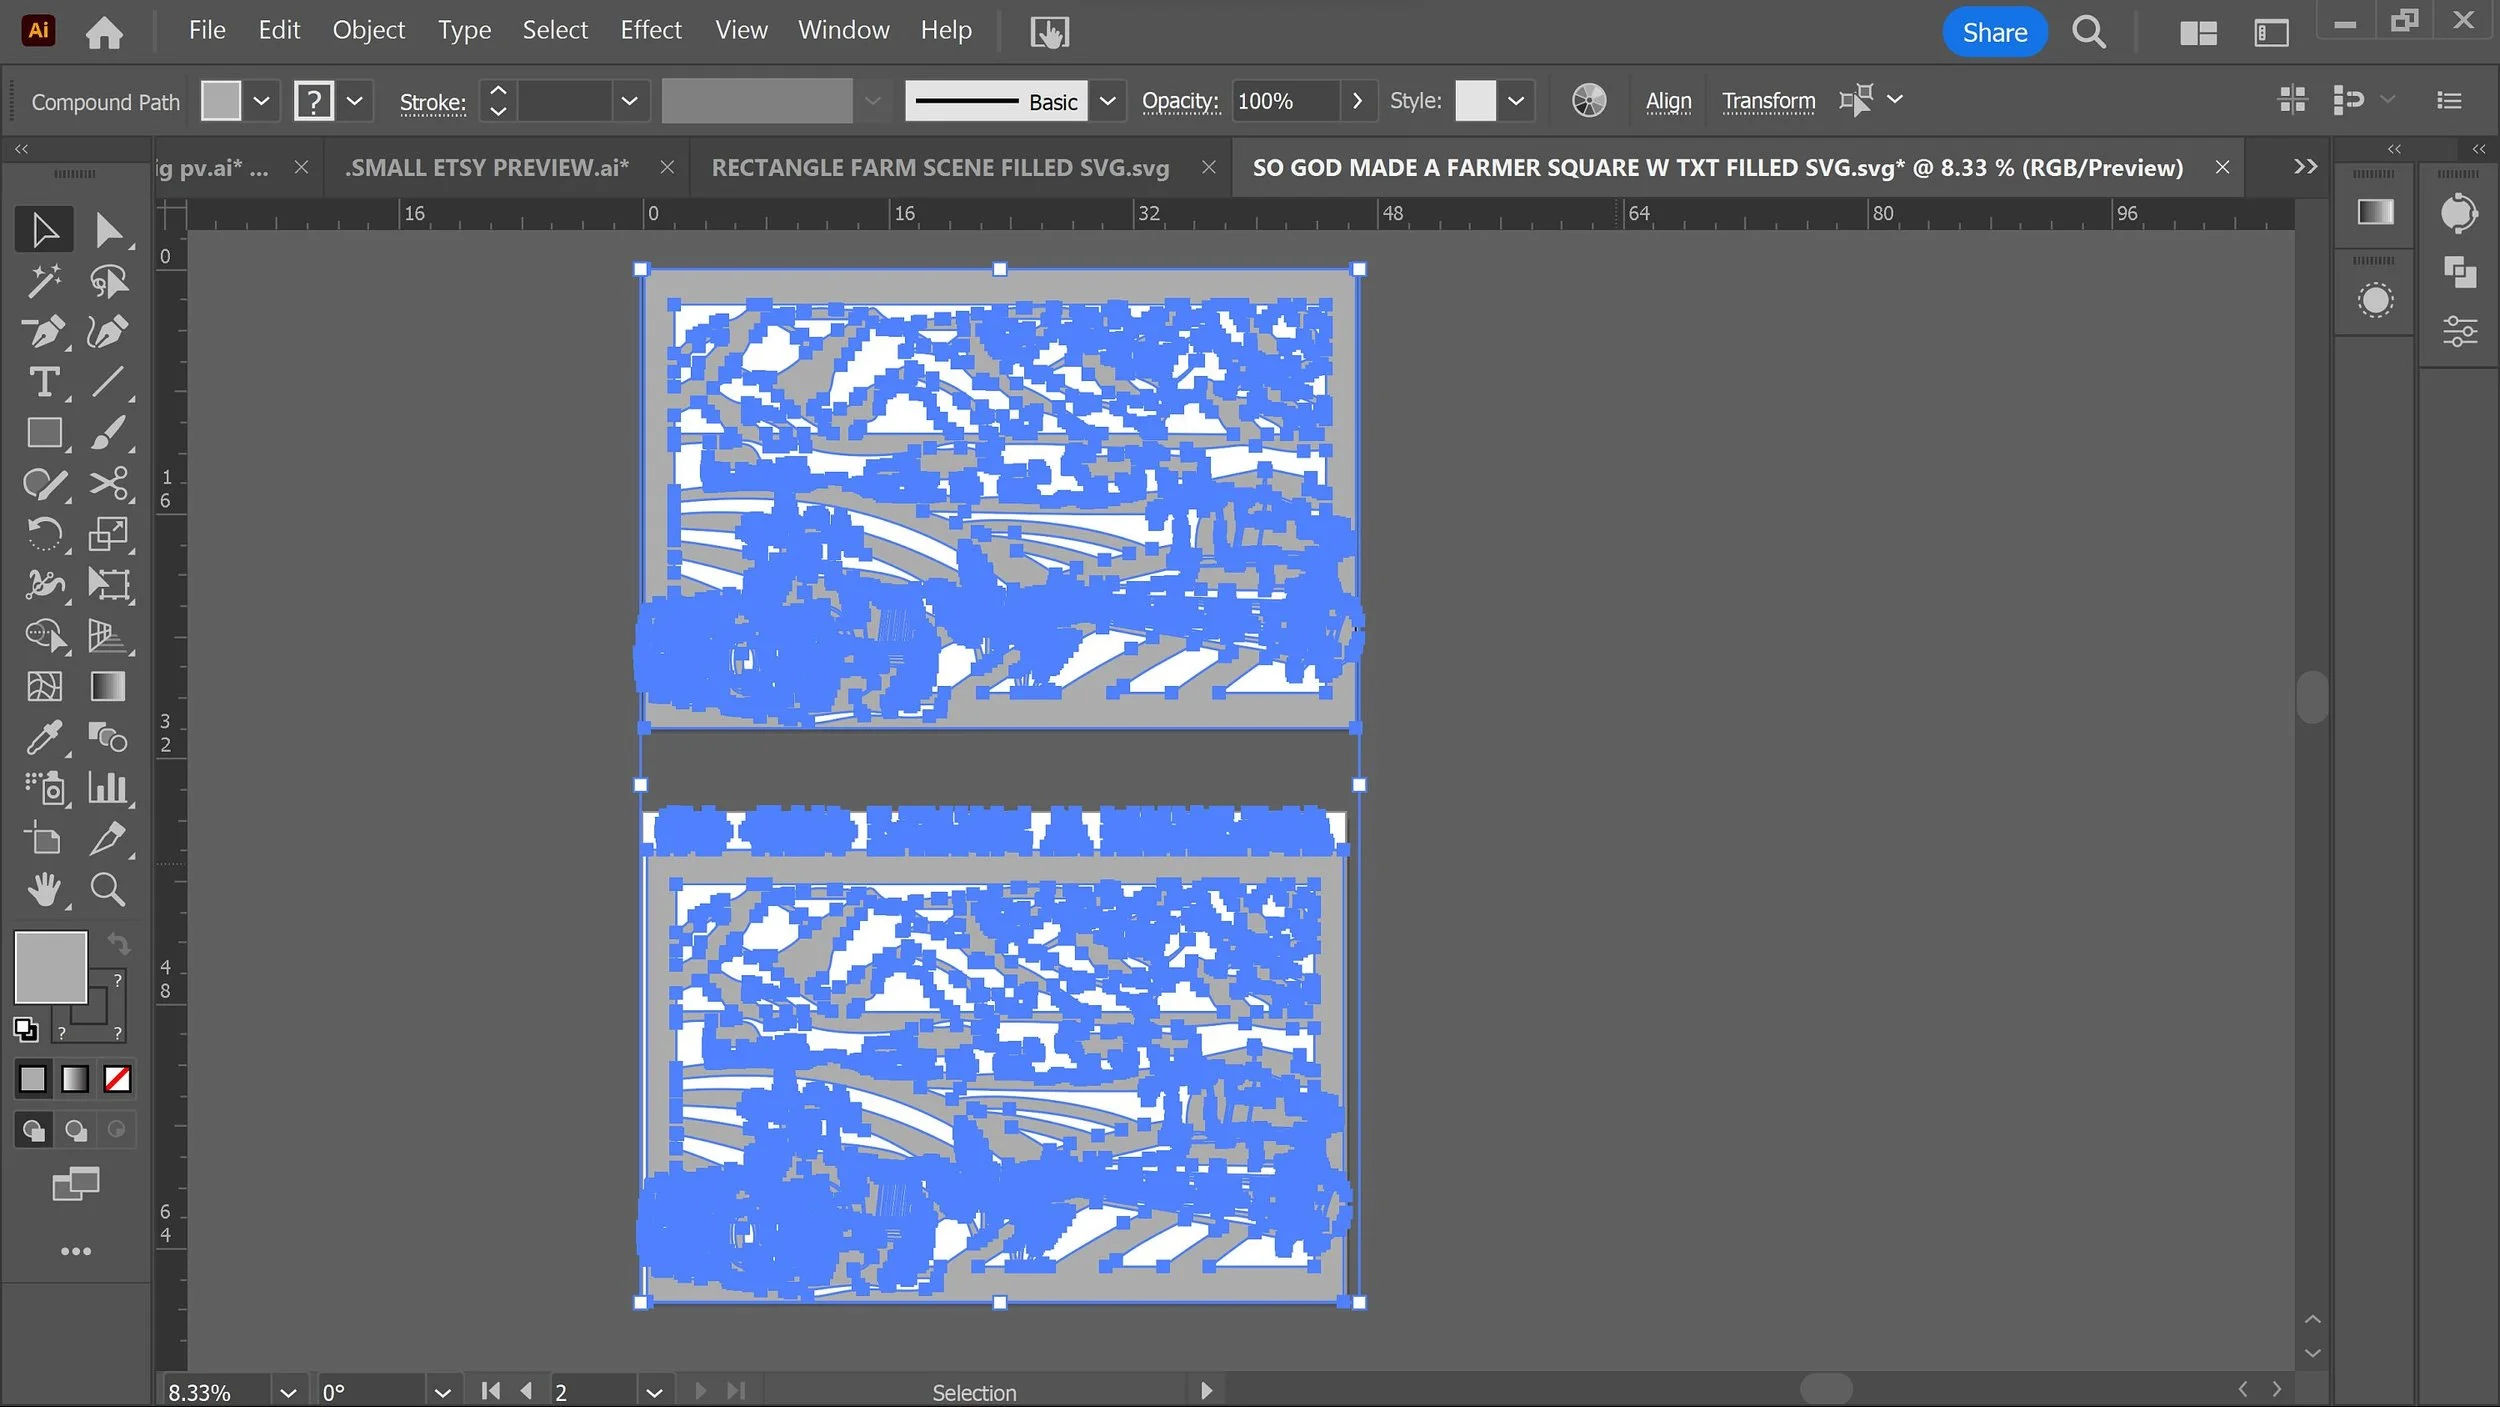This screenshot has width=2500, height=1407.
Task: Click the Recolor Artwork color wheel icon
Action: [x=1588, y=101]
